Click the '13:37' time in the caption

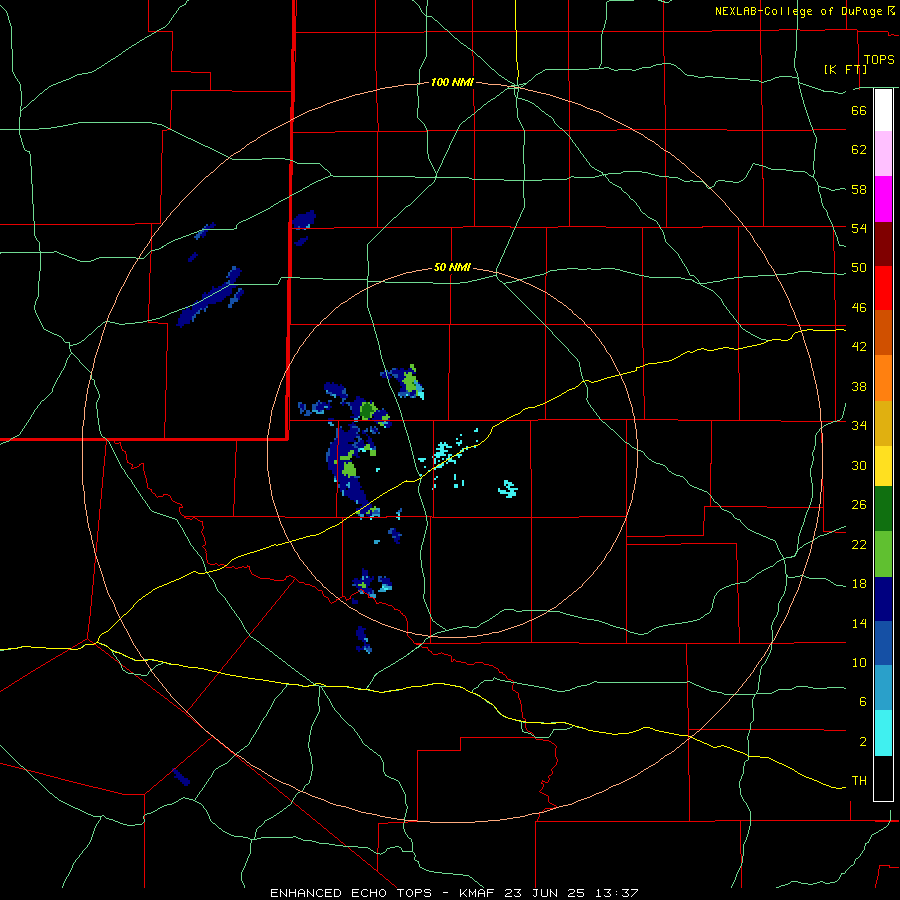pos(615,893)
